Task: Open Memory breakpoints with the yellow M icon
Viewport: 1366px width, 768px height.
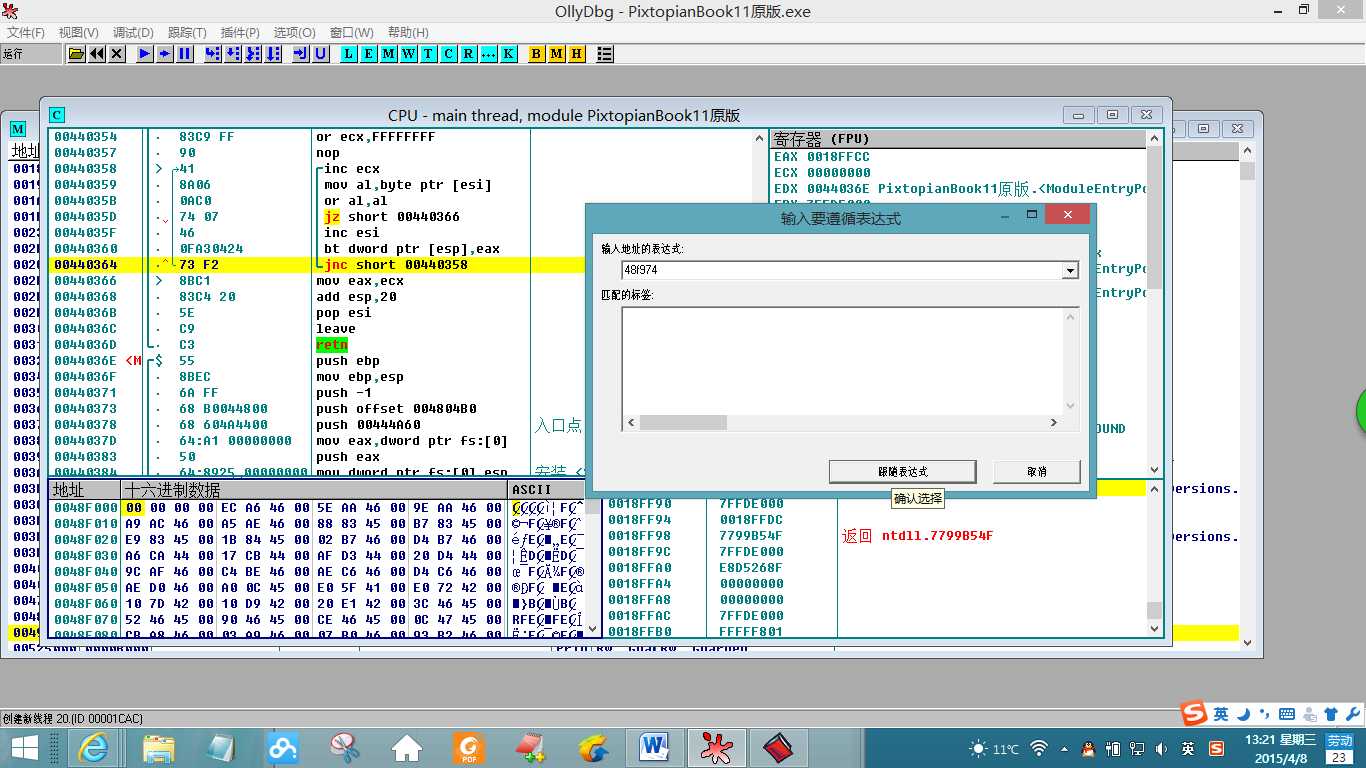Action: click(557, 54)
